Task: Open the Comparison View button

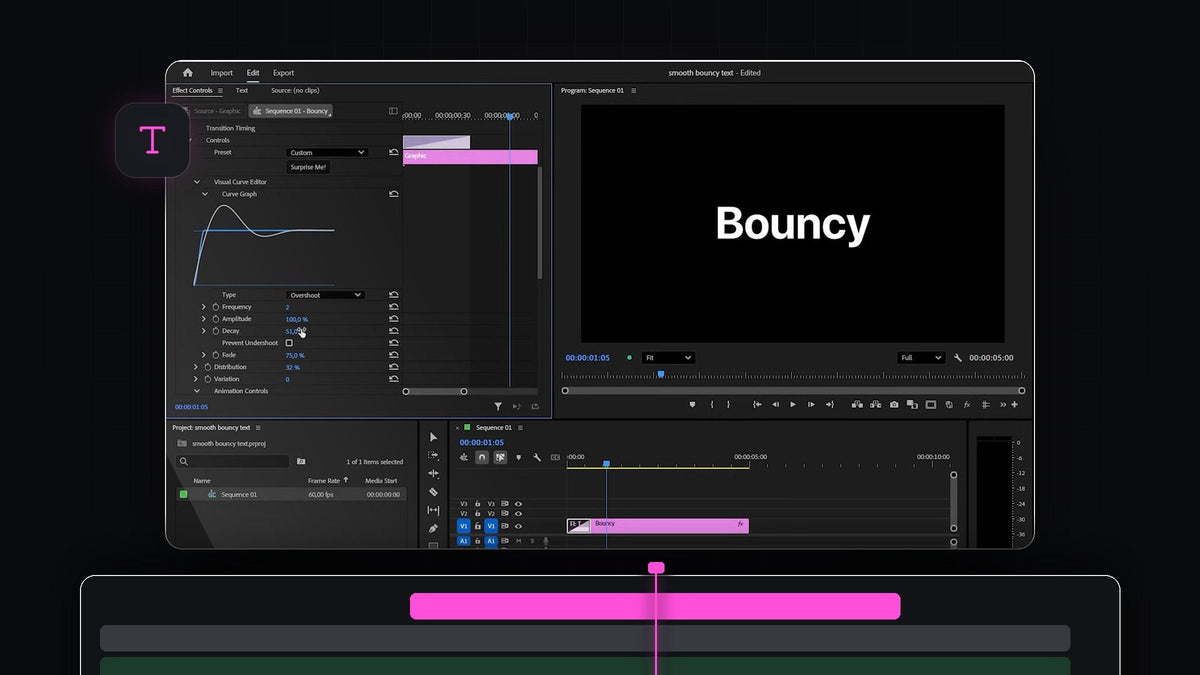Action: tap(912, 405)
